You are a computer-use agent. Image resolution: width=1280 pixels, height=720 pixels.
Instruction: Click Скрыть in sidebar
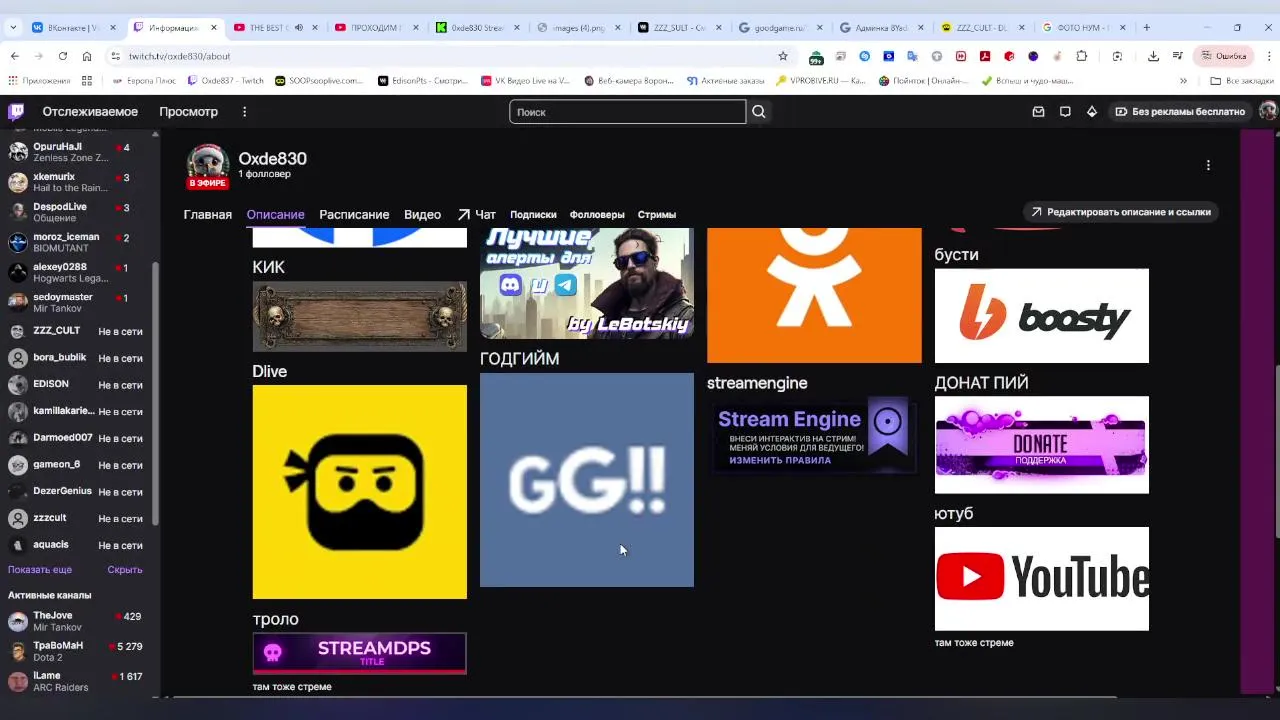125,569
